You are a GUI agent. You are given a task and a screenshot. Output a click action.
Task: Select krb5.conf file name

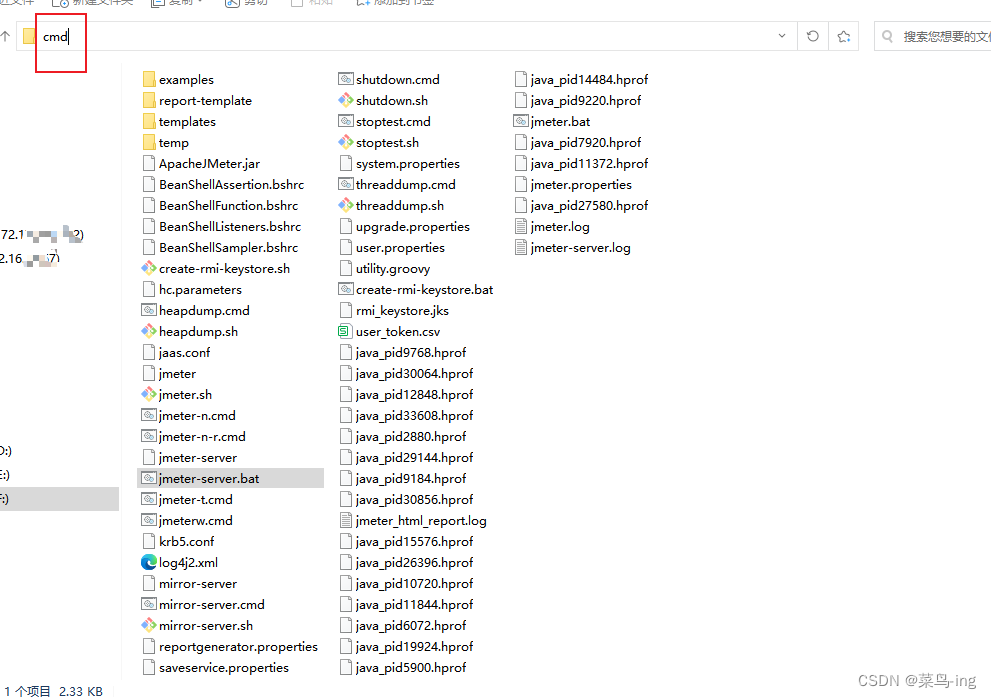(186, 542)
